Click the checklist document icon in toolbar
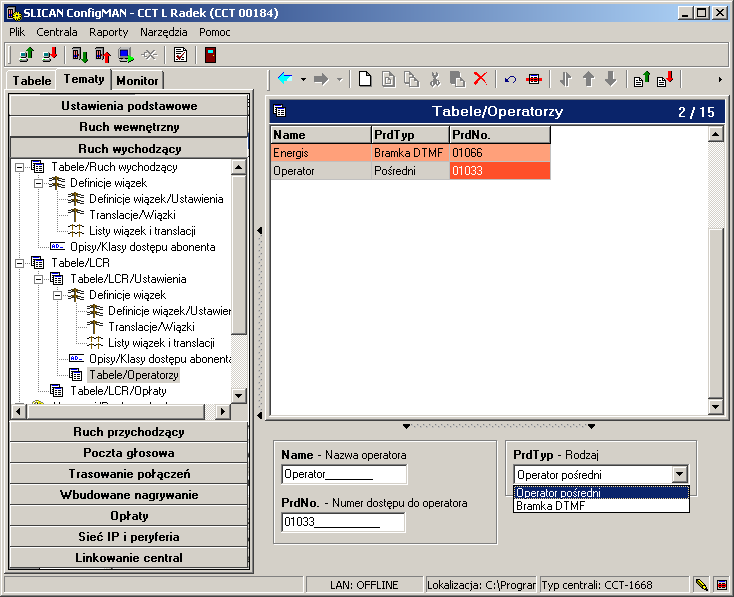 (180, 55)
